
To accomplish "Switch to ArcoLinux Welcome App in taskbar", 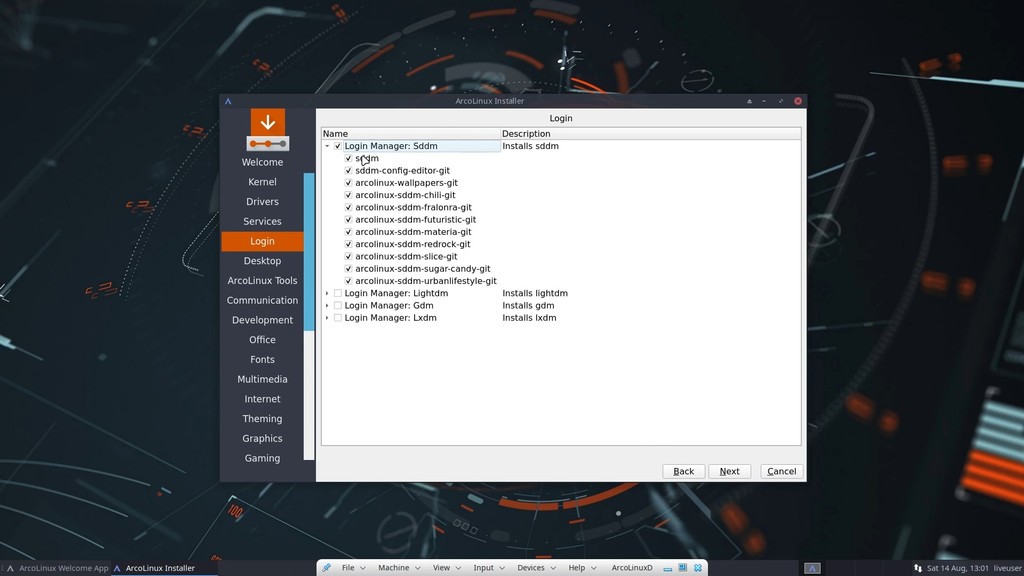I will pyautogui.click(x=57, y=568).
